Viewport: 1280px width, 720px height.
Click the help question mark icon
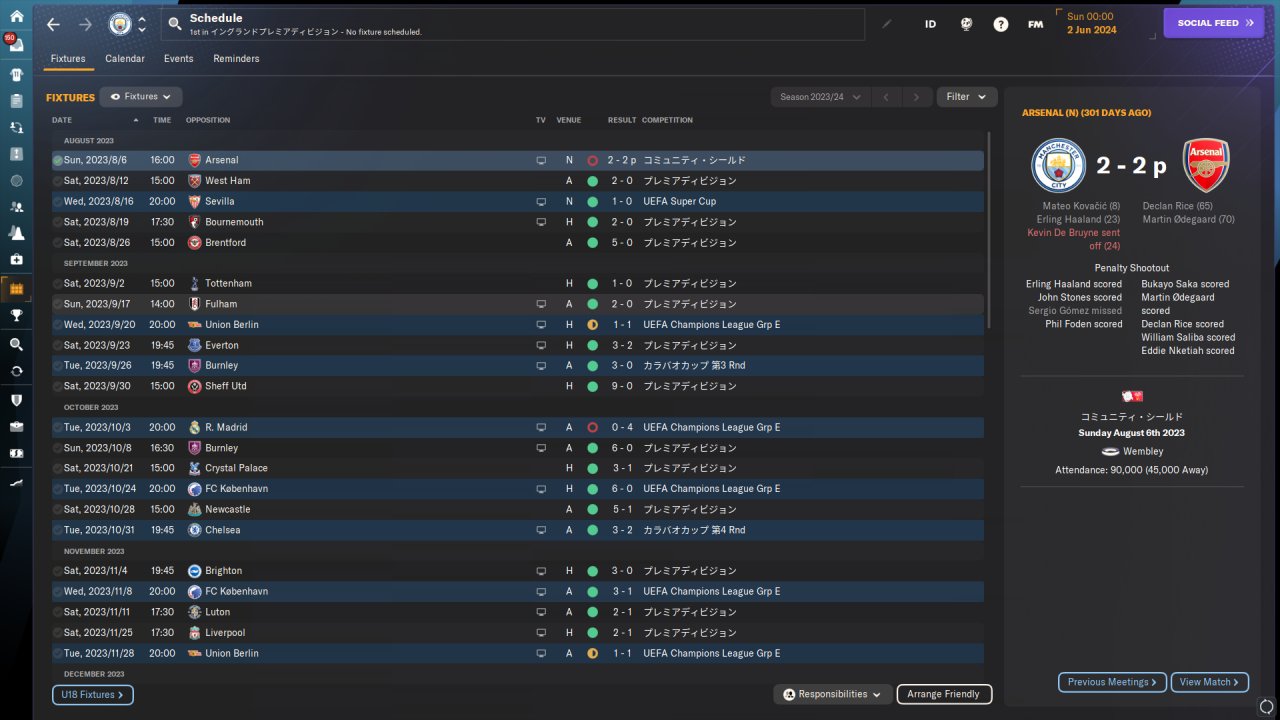(1000, 24)
